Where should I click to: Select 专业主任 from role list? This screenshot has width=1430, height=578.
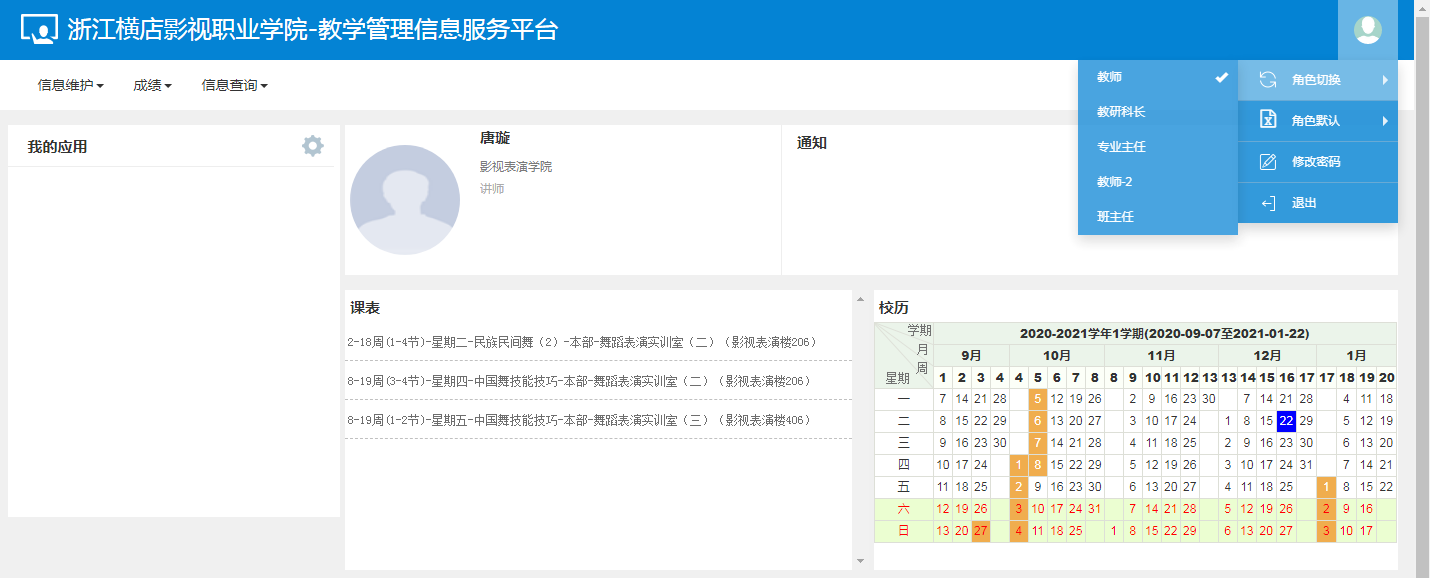pyautogui.click(x=1121, y=147)
